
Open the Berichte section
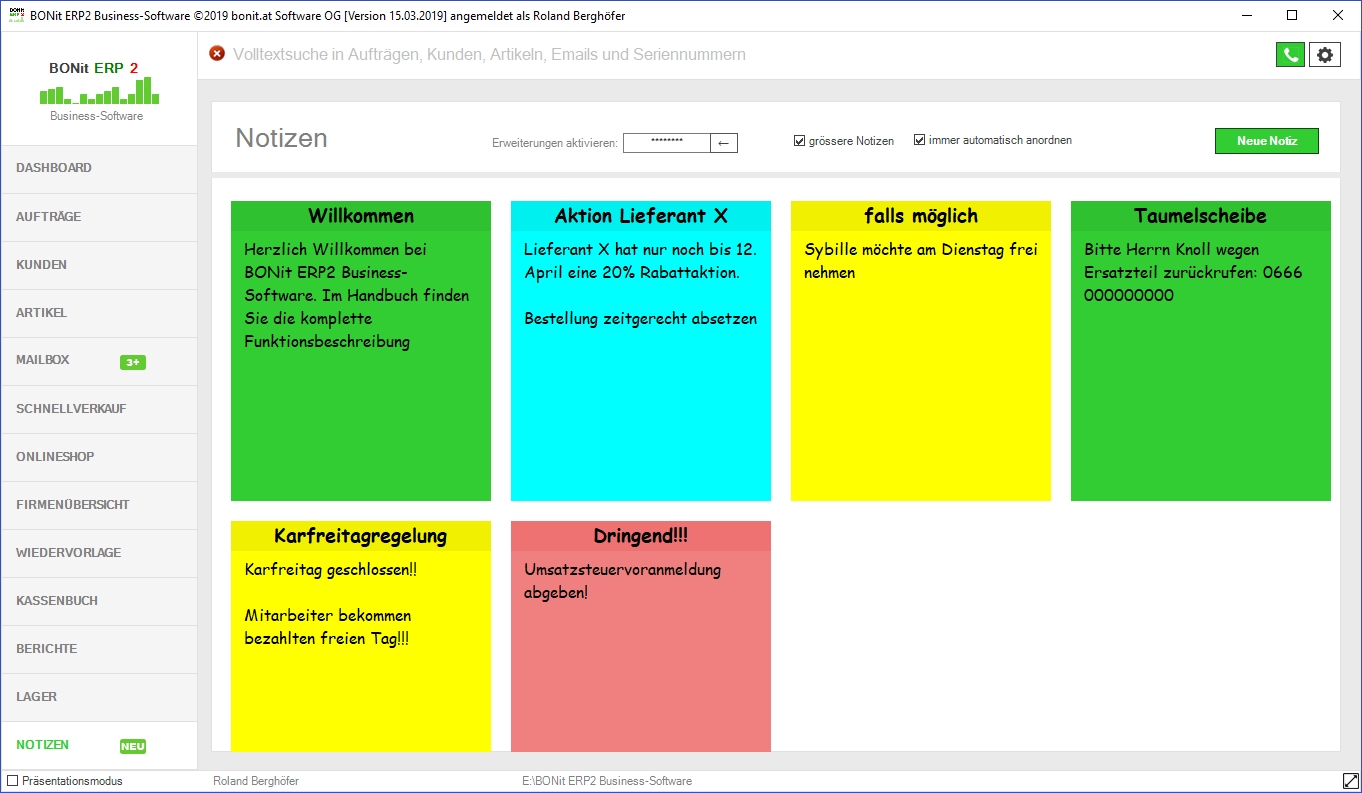click(99, 649)
